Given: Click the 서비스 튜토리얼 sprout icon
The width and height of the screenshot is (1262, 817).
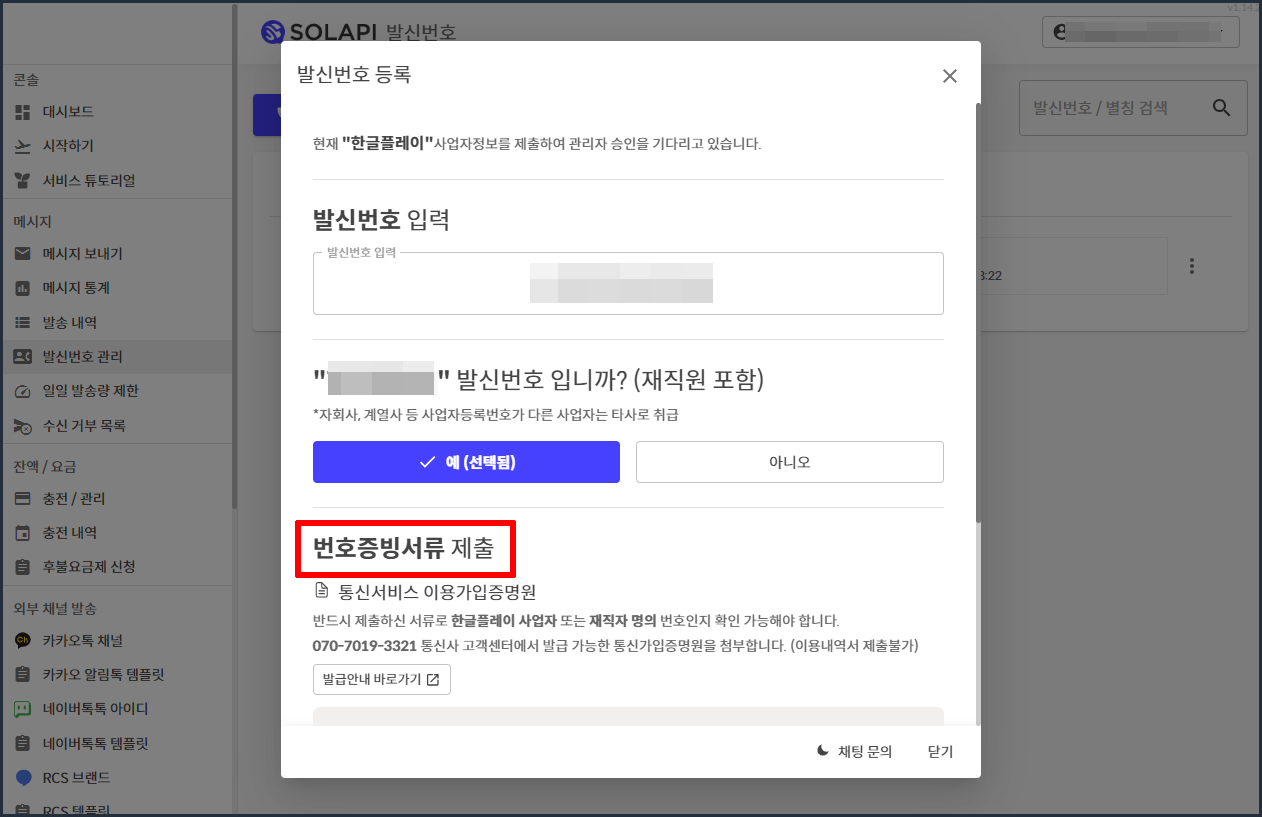Looking at the screenshot, I should point(23,180).
